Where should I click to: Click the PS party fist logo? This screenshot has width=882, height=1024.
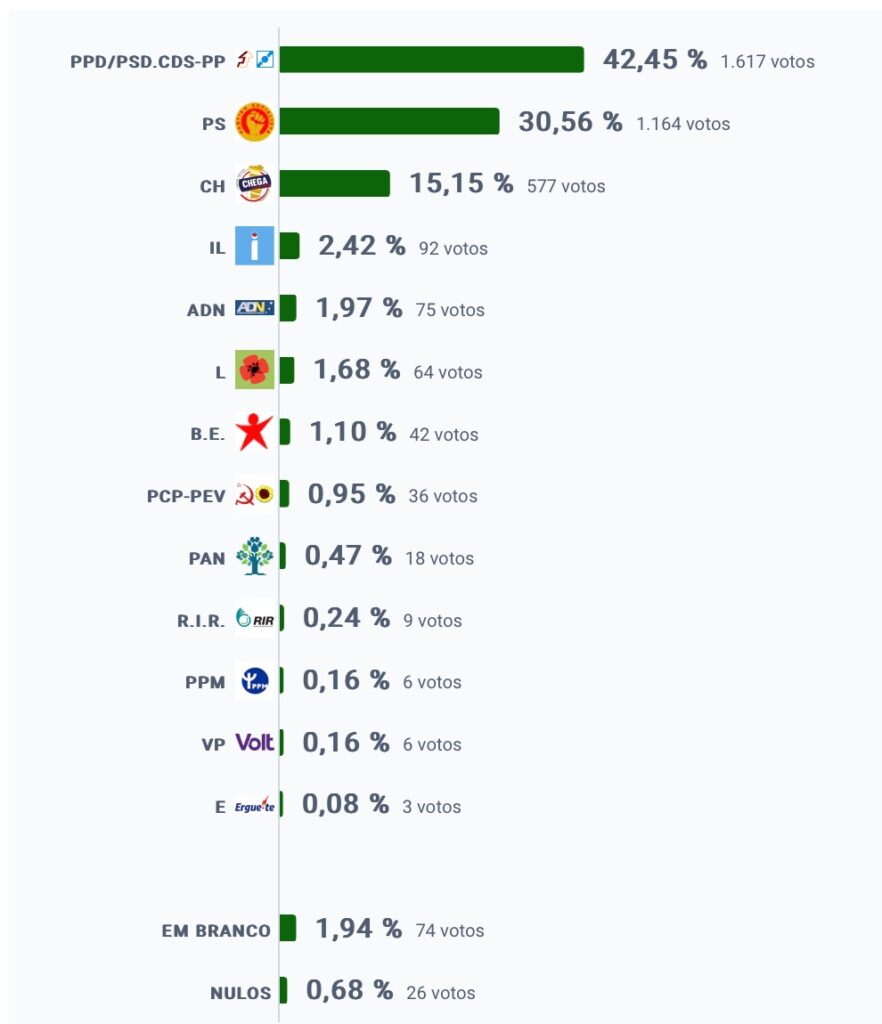pyautogui.click(x=255, y=121)
